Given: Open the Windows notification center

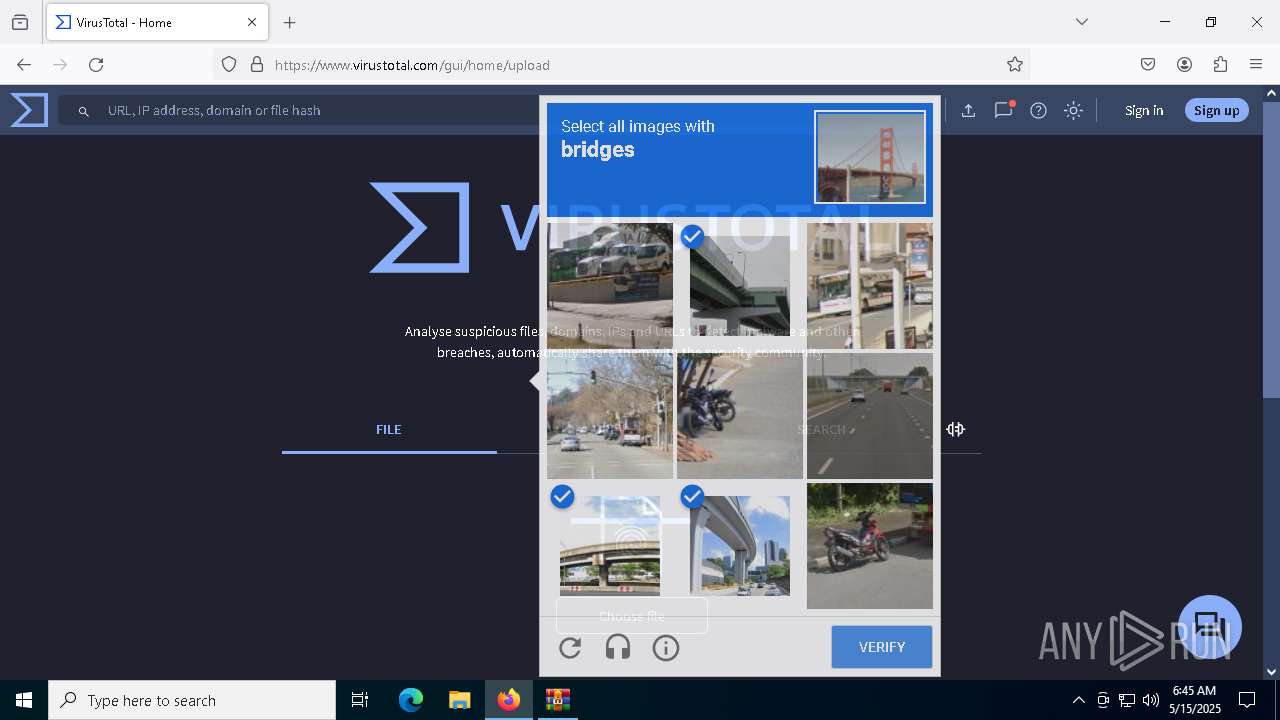Looking at the screenshot, I should [1247, 700].
